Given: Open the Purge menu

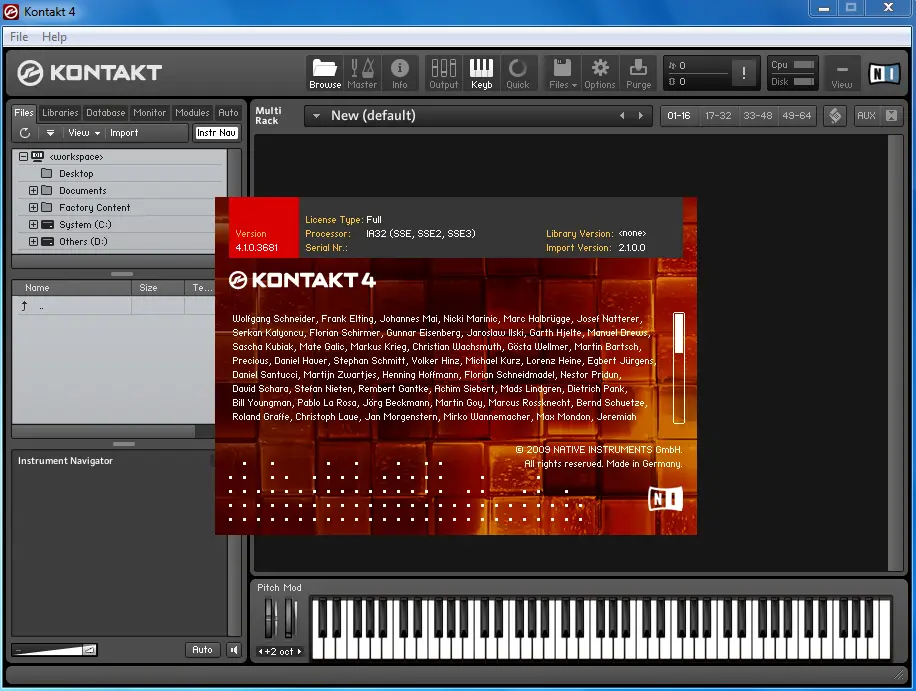Looking at the screenshot, I should click(x=639, y=74).
